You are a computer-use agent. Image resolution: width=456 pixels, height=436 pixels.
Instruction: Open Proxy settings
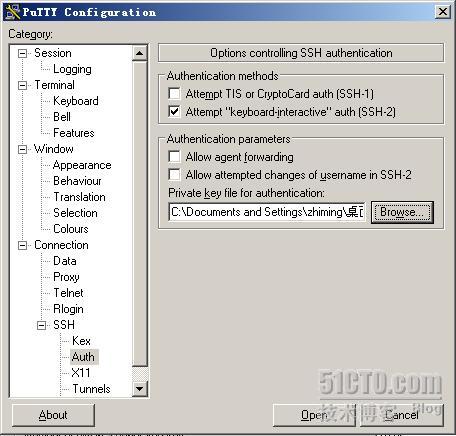click(x=66, y=277)
